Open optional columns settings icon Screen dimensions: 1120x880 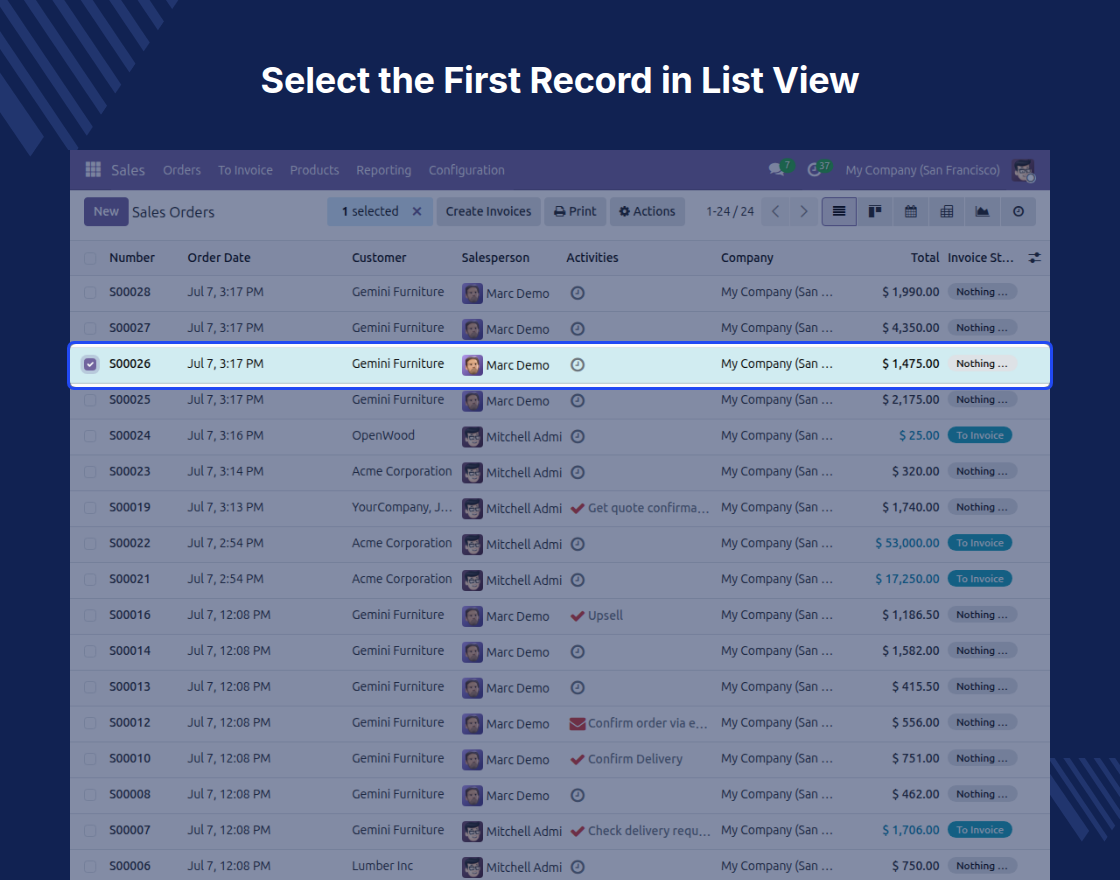tap(1034, 258)
